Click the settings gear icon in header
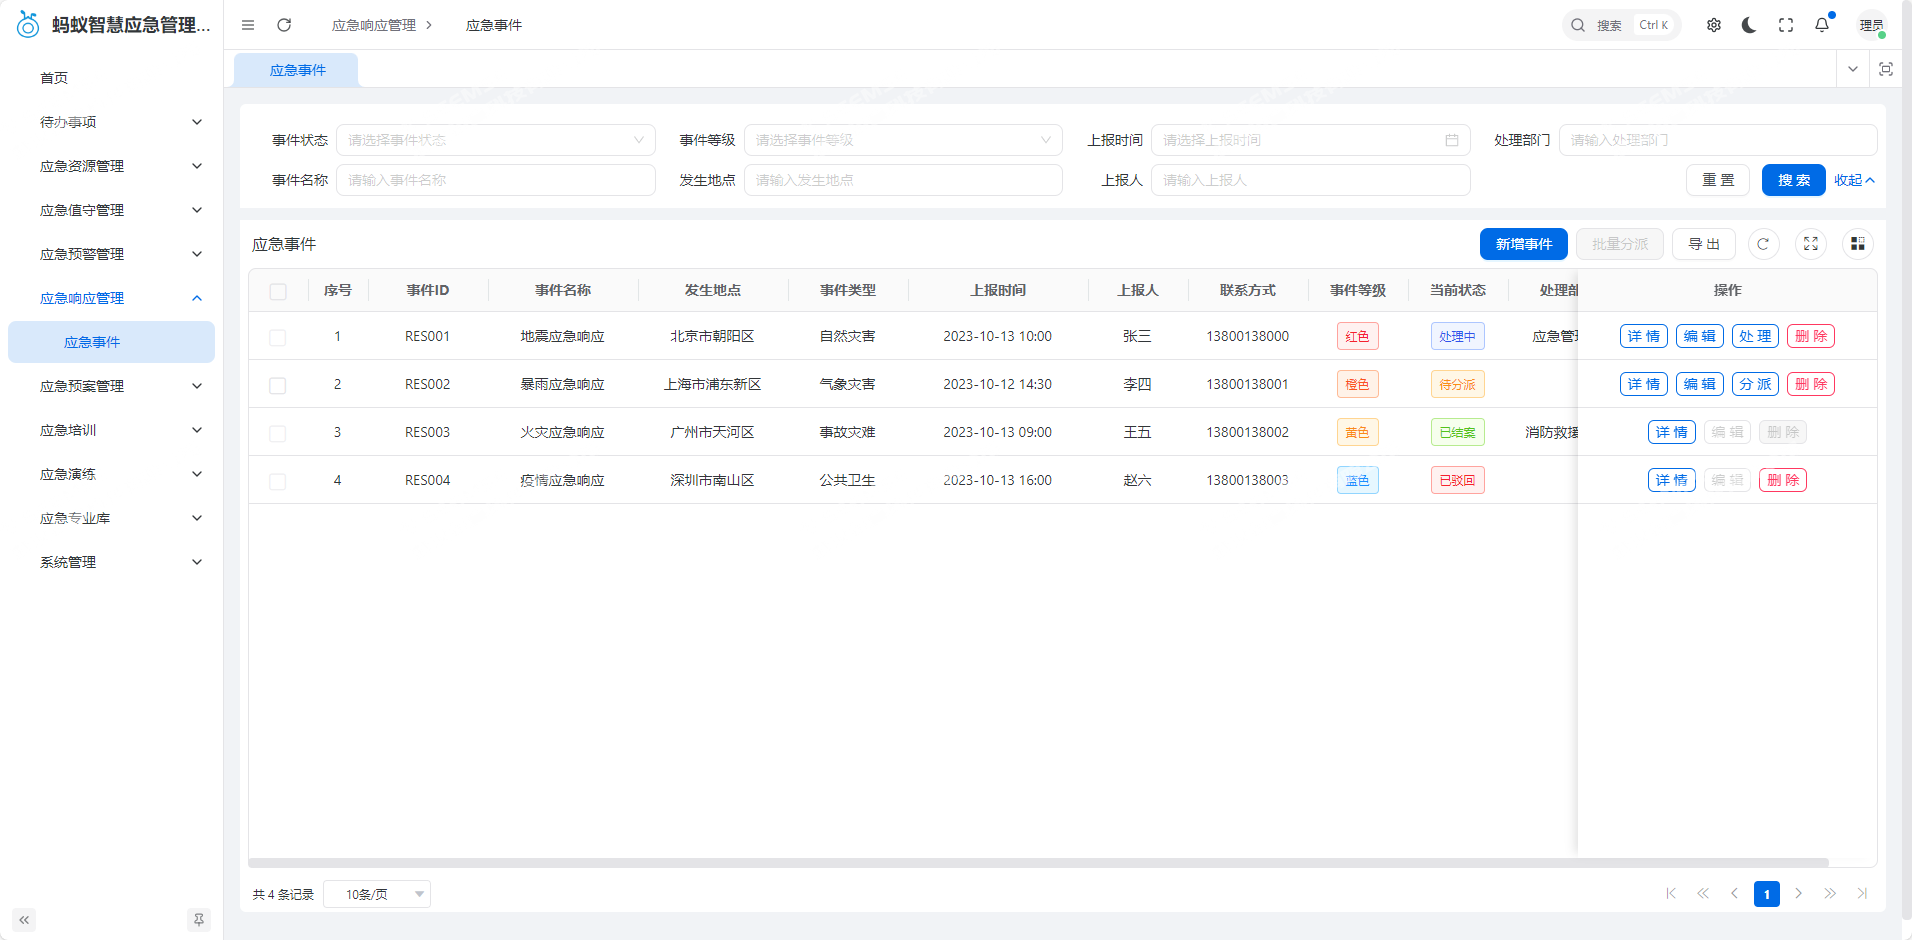Screen dimensions: 1912x940 1714,25
